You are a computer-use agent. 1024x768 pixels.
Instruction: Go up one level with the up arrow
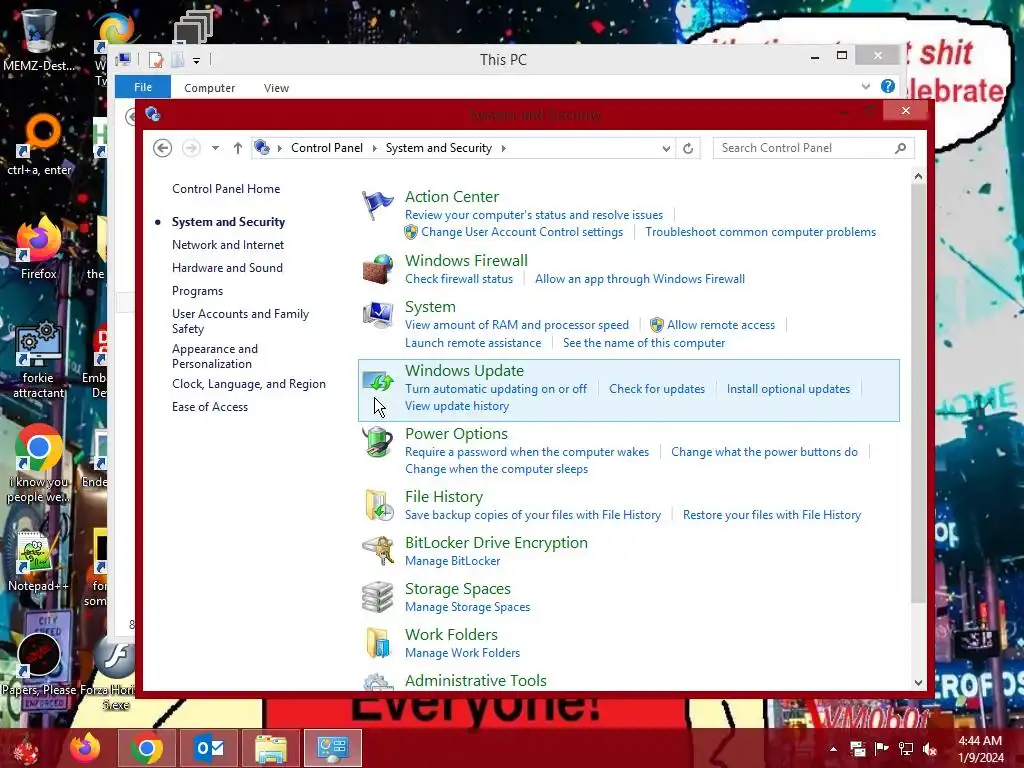[238, 148]
